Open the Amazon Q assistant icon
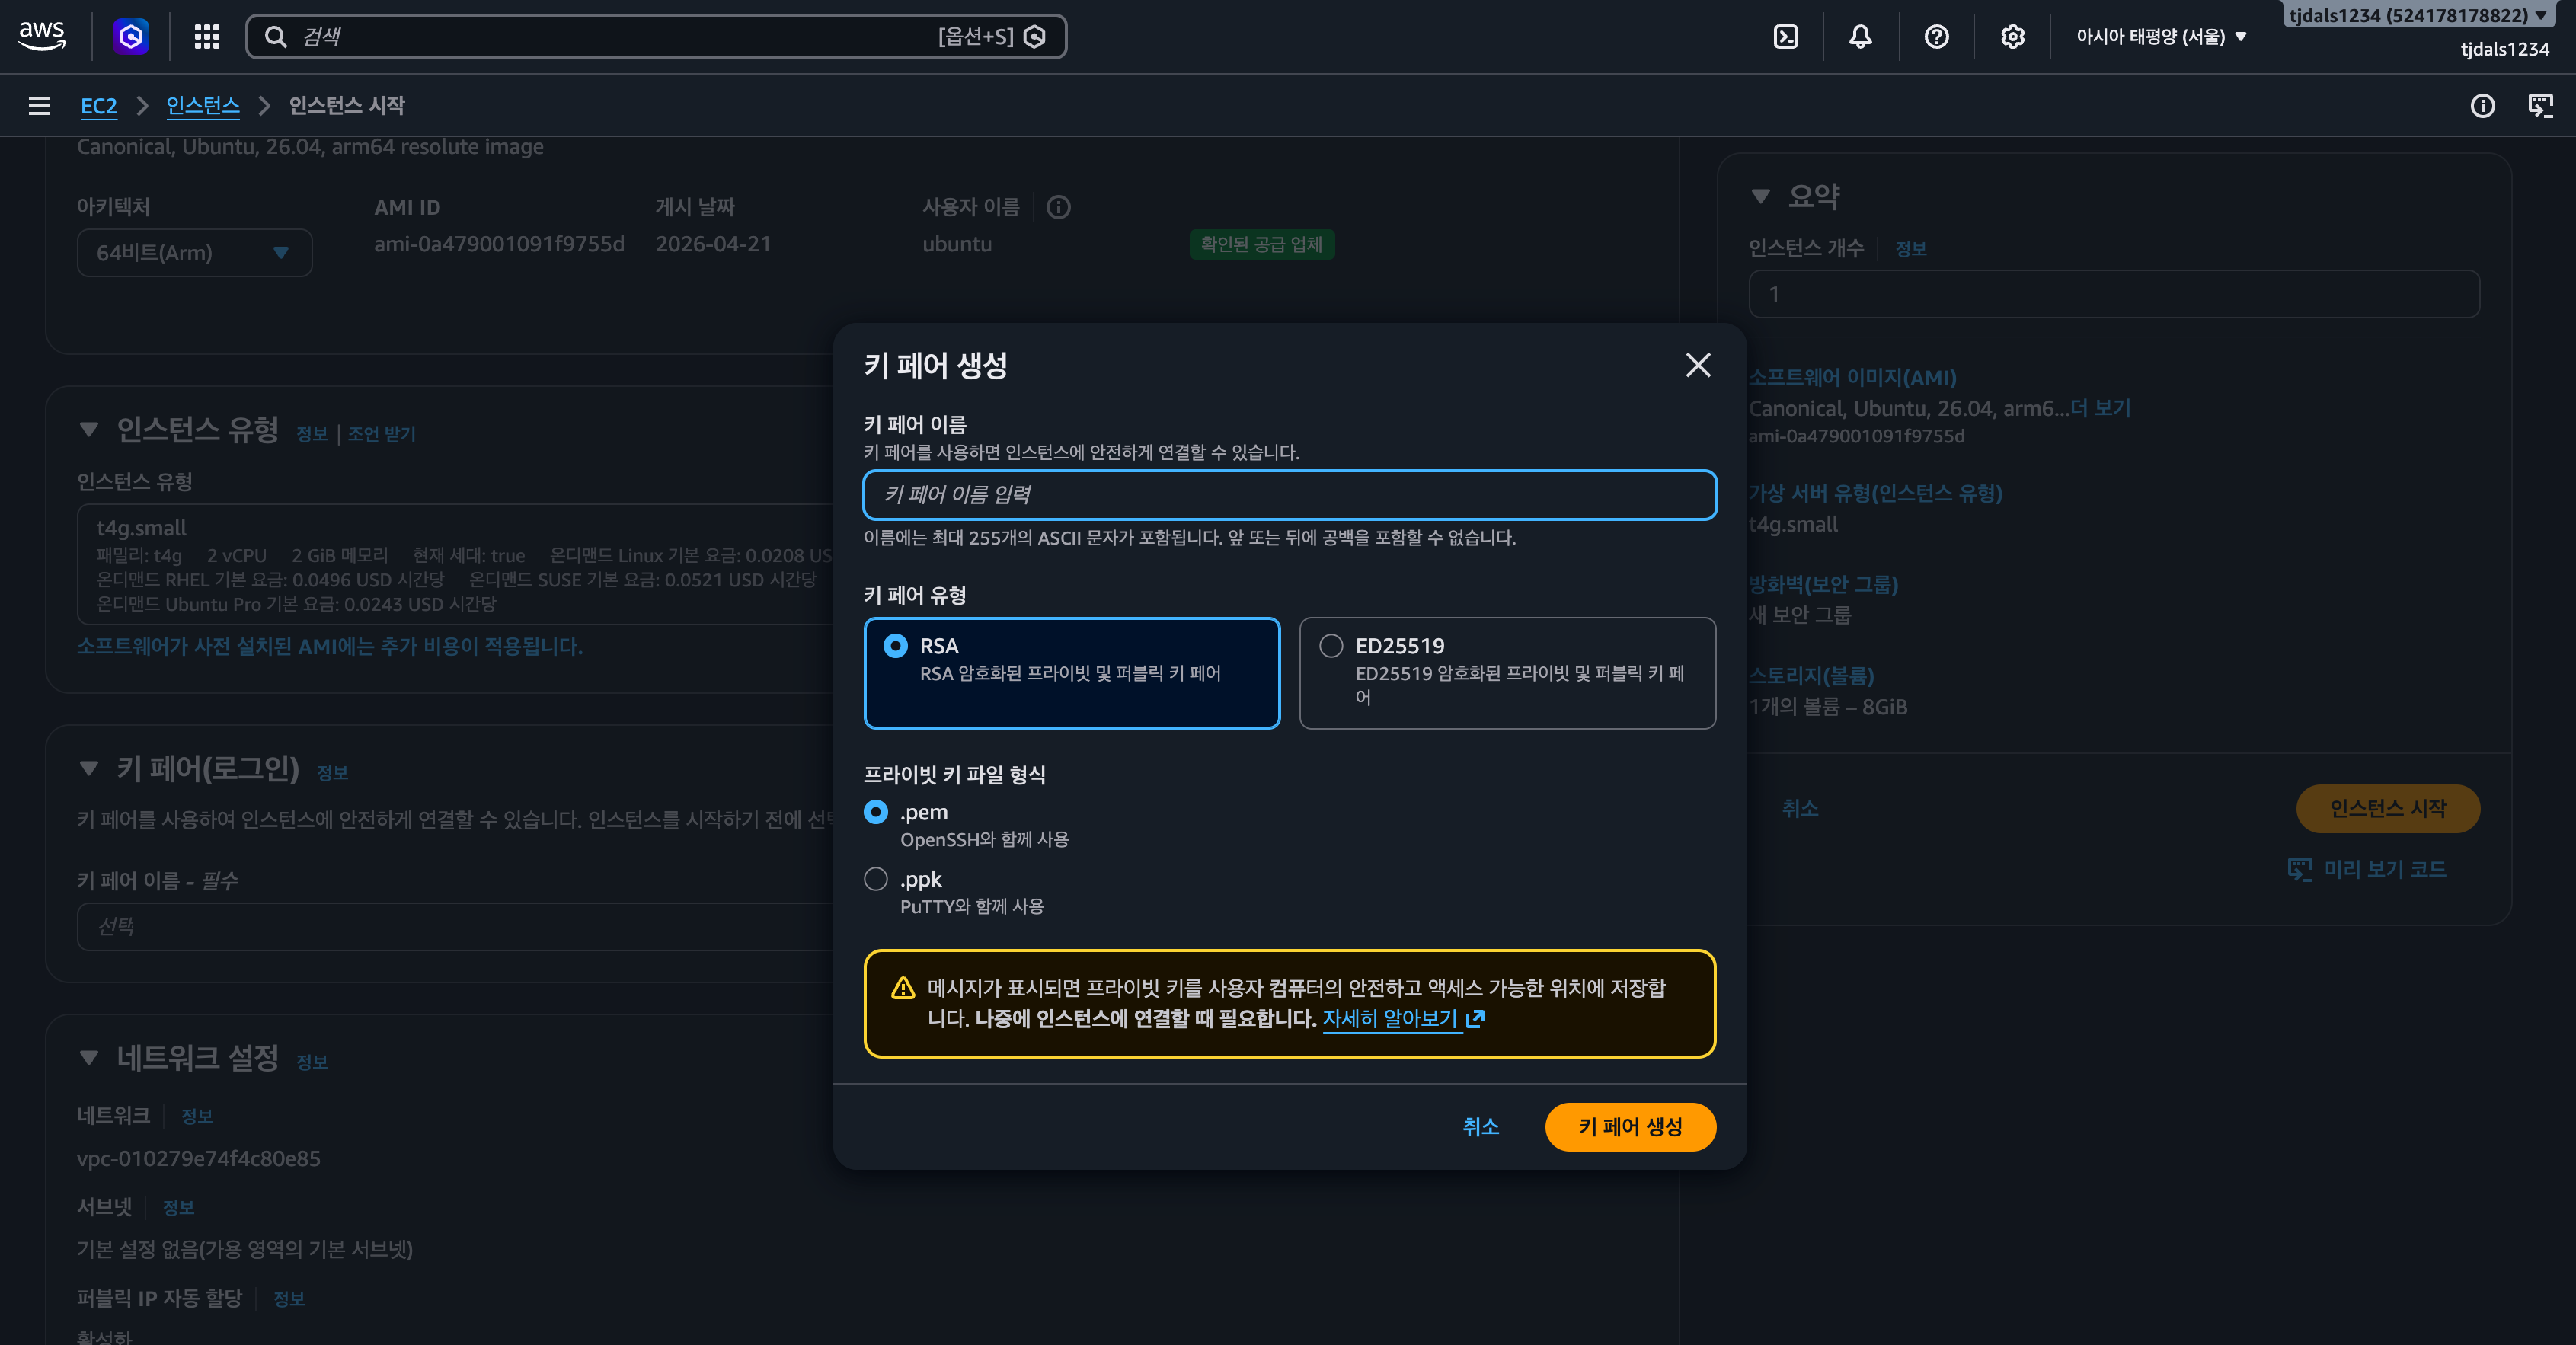The height and width of the screenshot is (1345, 2576). tap(131, 36)
